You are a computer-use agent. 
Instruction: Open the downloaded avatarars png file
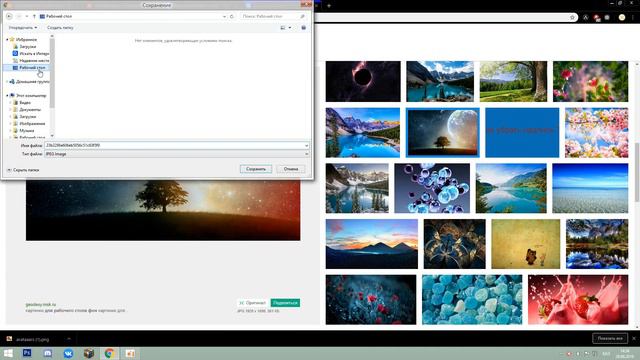(33, 339)
